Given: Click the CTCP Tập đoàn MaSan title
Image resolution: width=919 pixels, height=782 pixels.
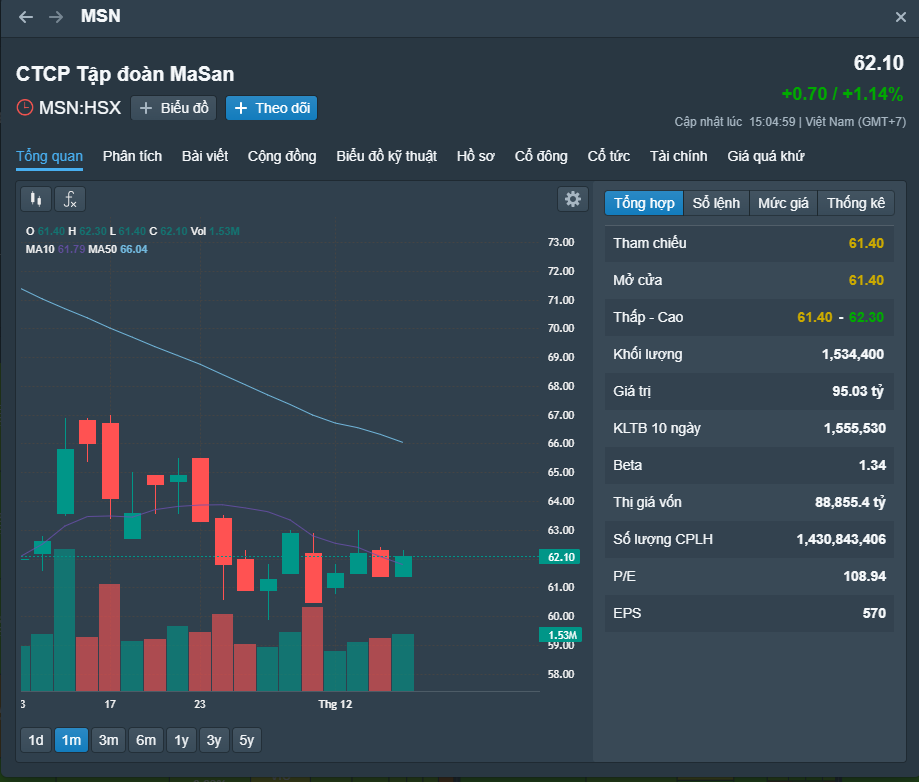Looking at the screenshot, I should coord(125,74).
